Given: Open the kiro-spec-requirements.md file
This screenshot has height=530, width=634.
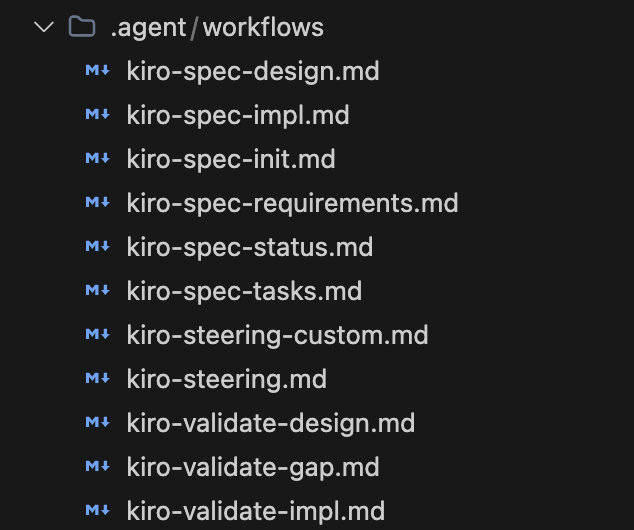Looking at the screenshot, I should 292,203.
